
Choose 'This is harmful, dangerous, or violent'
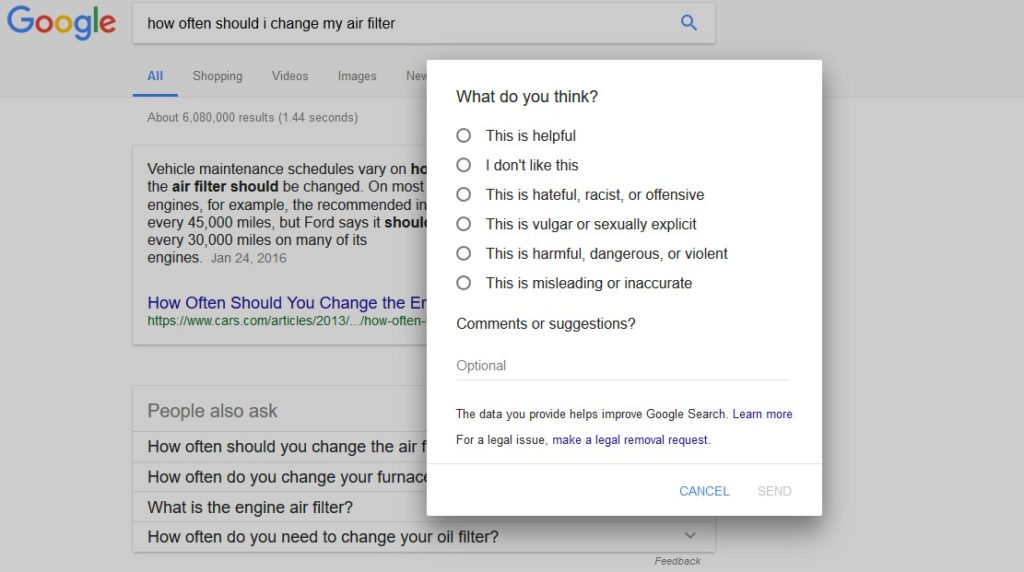tap(464, 254)
